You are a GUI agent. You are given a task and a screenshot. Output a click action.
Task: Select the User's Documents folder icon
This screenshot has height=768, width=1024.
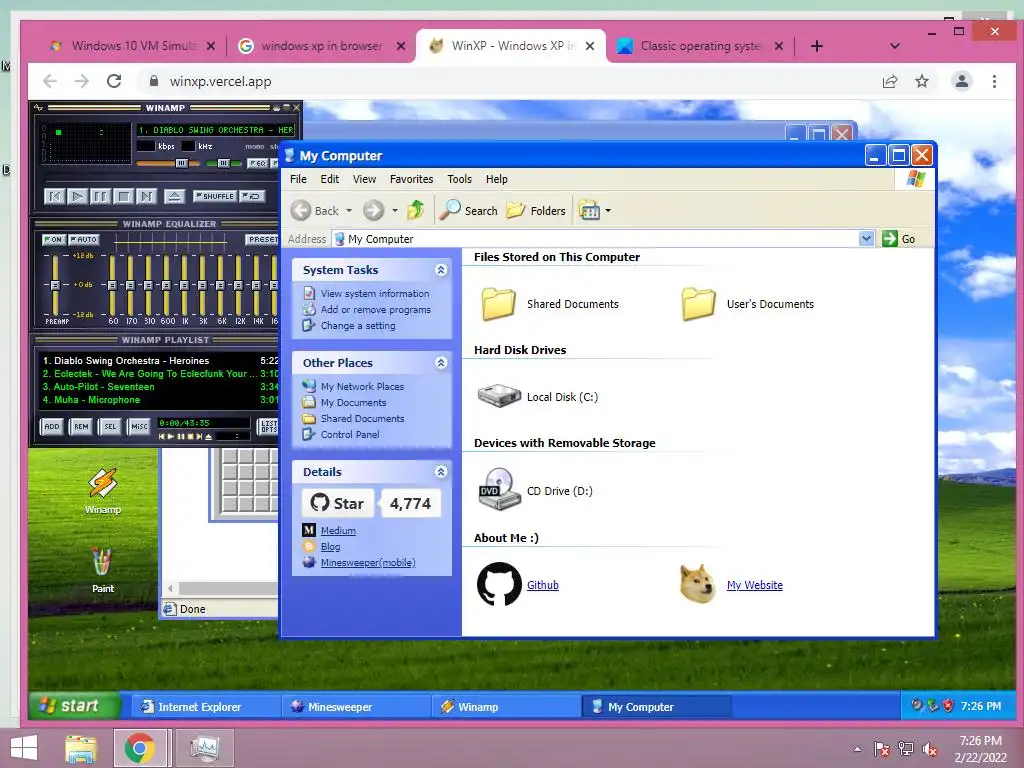(699, 304)
